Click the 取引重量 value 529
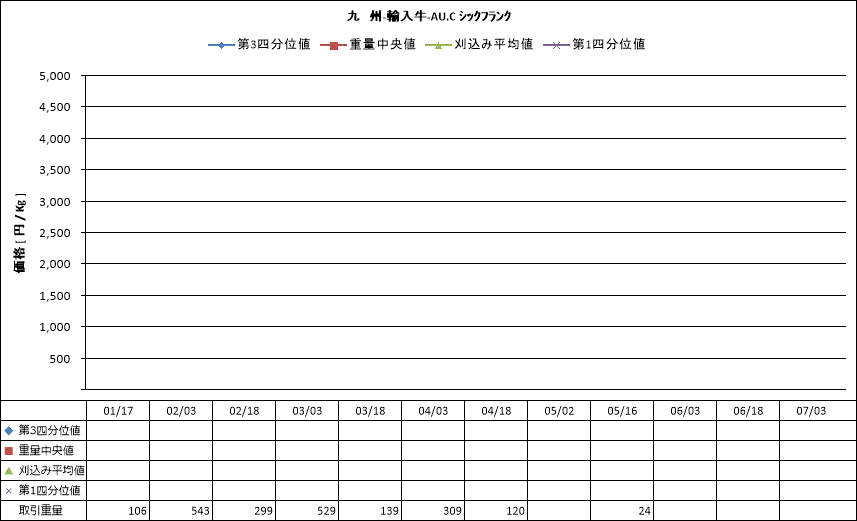 click(x=326, y=511)
